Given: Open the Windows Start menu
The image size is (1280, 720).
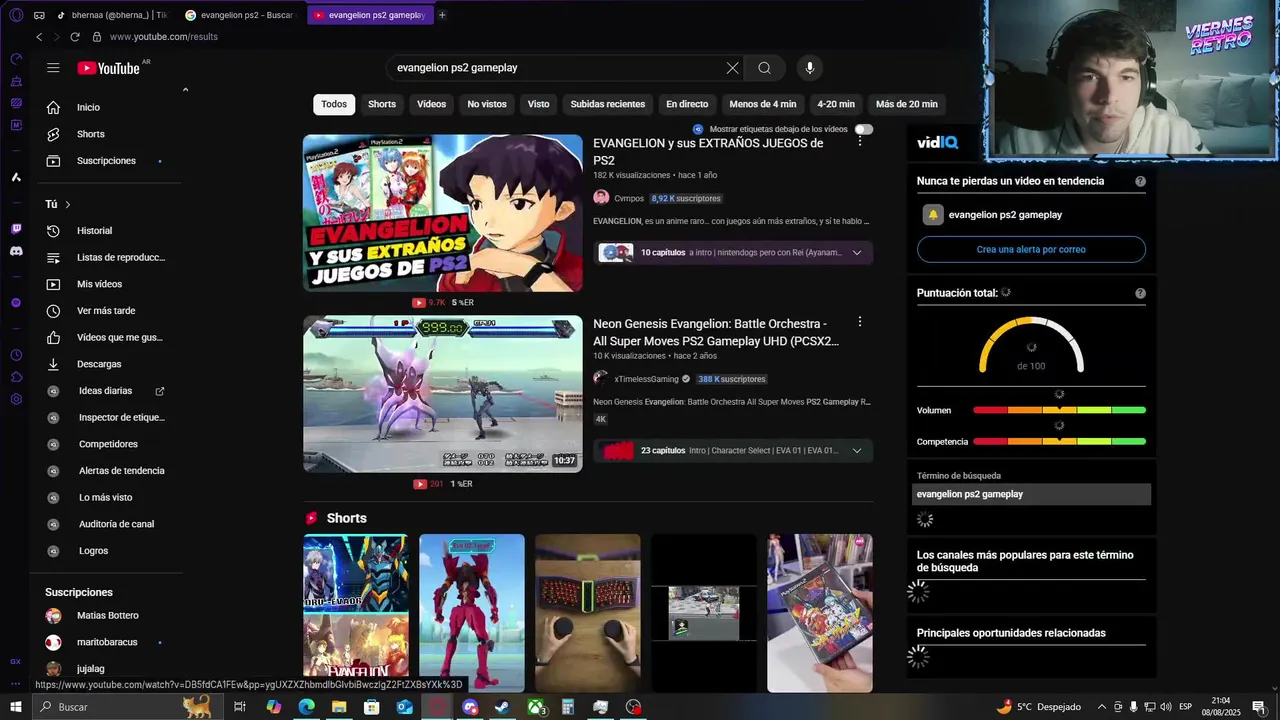Looking at the screenshot, I should 15,707.
